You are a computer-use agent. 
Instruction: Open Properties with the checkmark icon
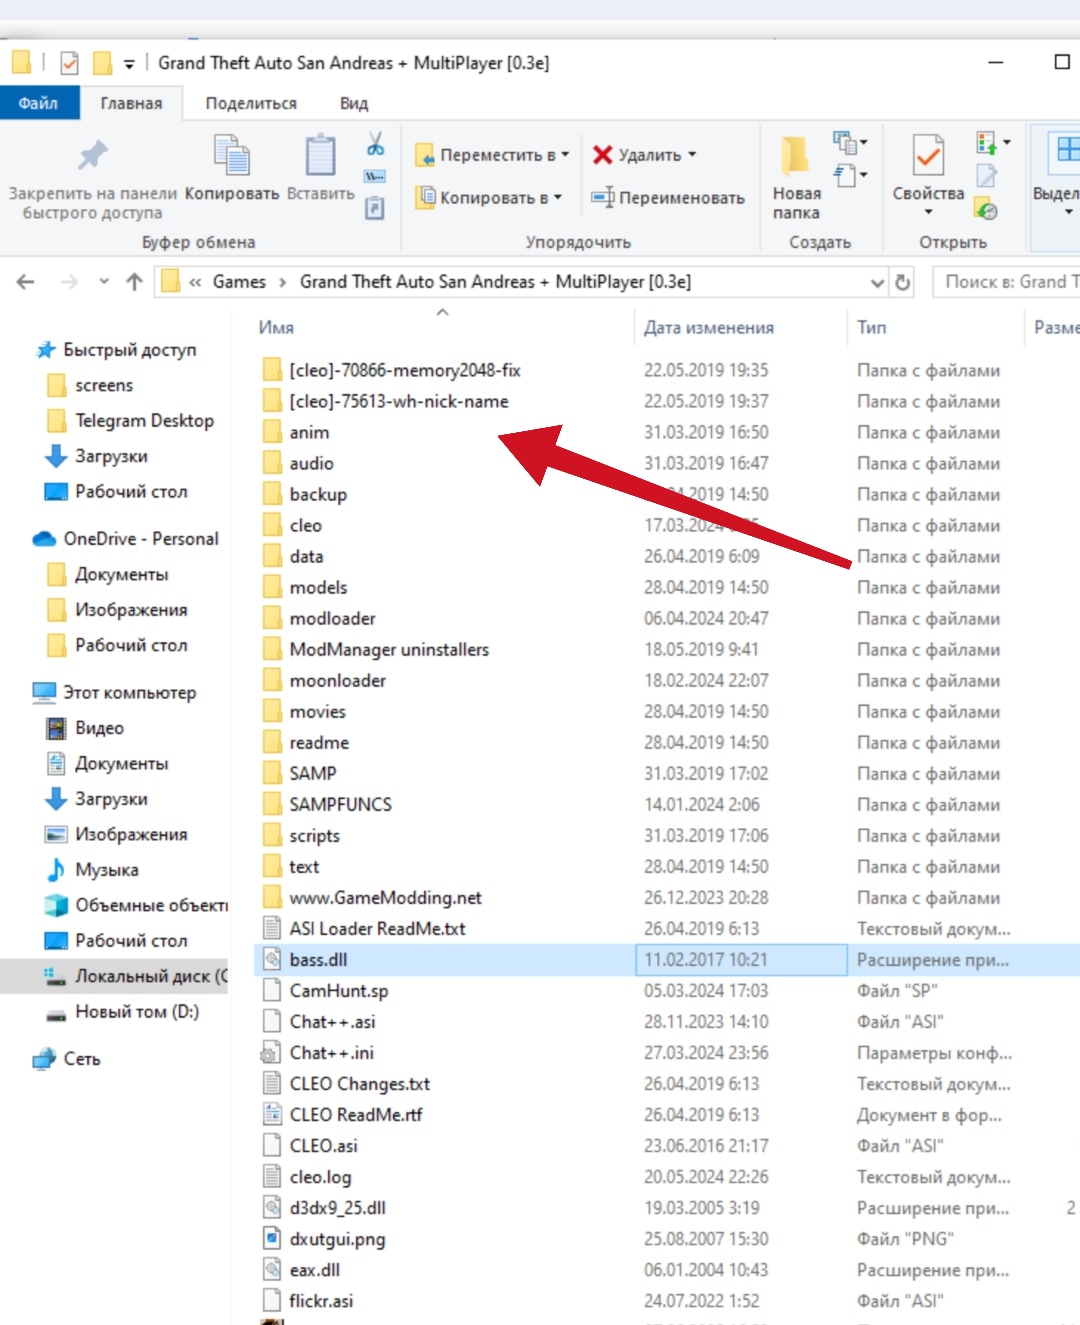click(927, 157)
